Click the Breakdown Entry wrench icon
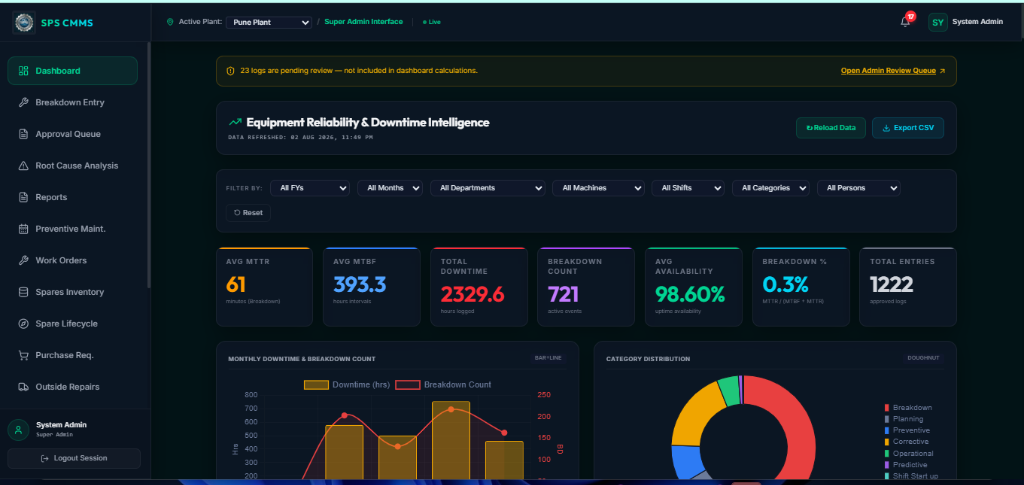This screenshot has width=1024, height=485. point(24,102)
